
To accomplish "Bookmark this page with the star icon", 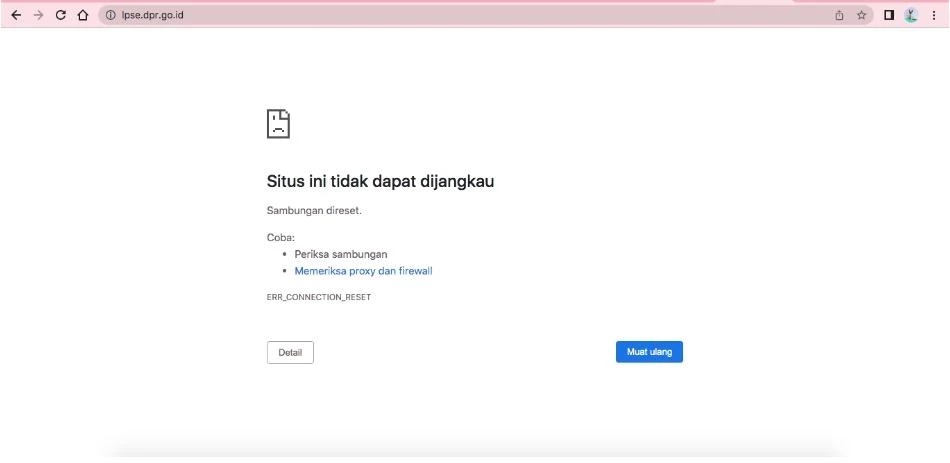I will point(861,15).
